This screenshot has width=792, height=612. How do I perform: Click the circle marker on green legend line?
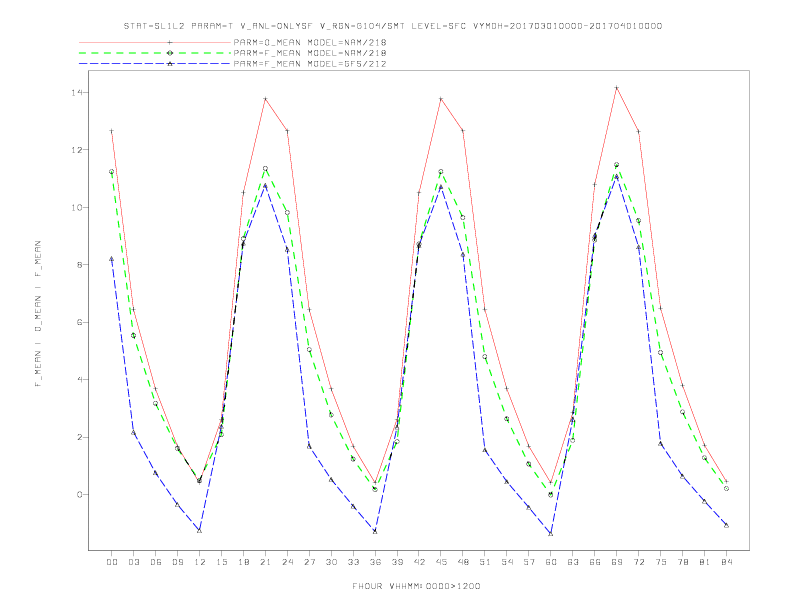(x=170, y=53)
